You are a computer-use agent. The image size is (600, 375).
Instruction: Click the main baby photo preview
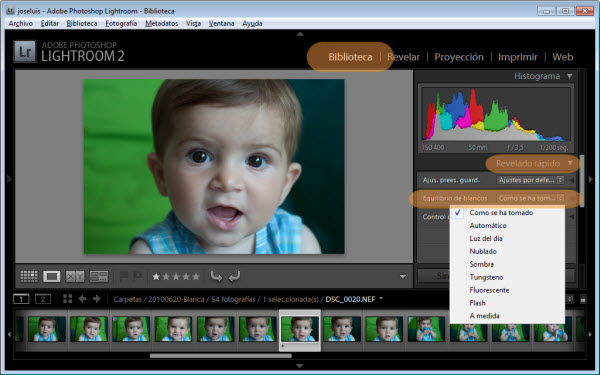(x=214, y=166)
